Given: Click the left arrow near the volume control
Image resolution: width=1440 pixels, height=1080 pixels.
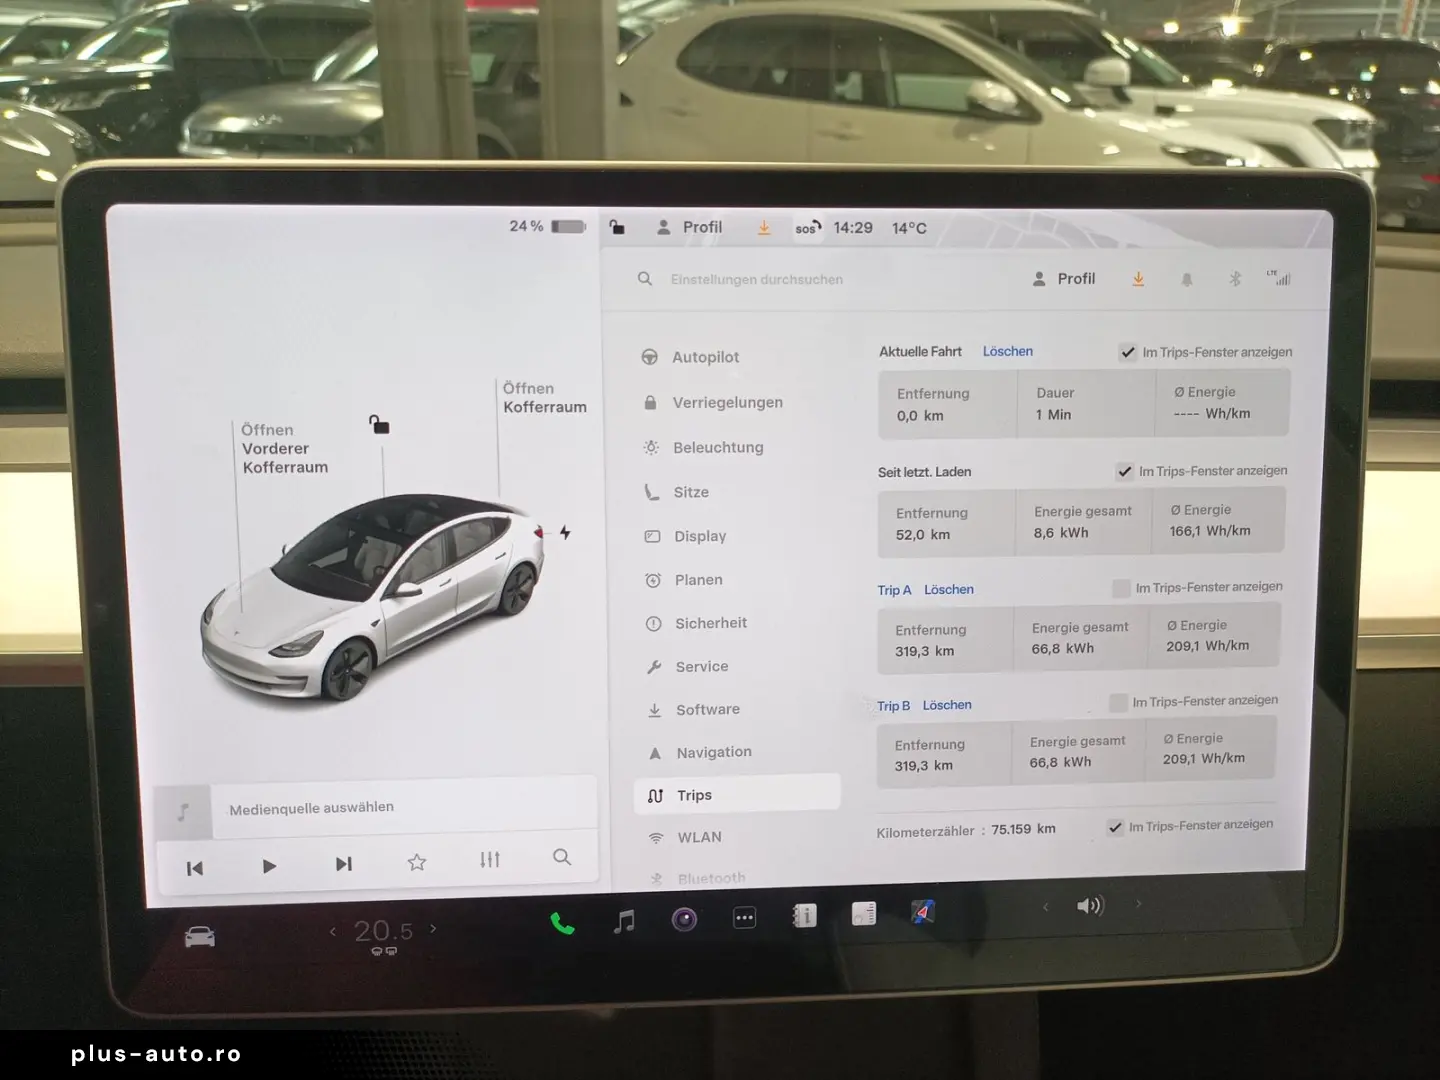Looking at the screenshot, I should tap(1046, 905).
